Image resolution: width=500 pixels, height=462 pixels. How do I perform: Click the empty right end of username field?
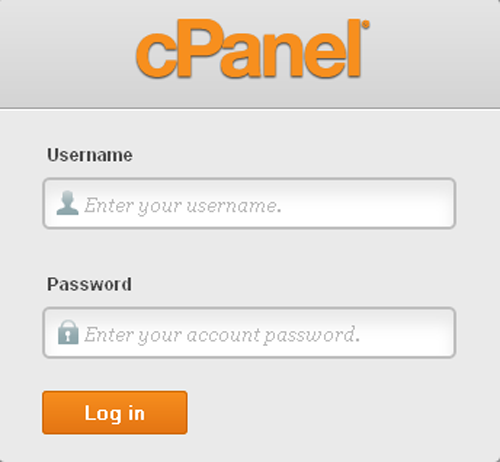coord(400,203)
